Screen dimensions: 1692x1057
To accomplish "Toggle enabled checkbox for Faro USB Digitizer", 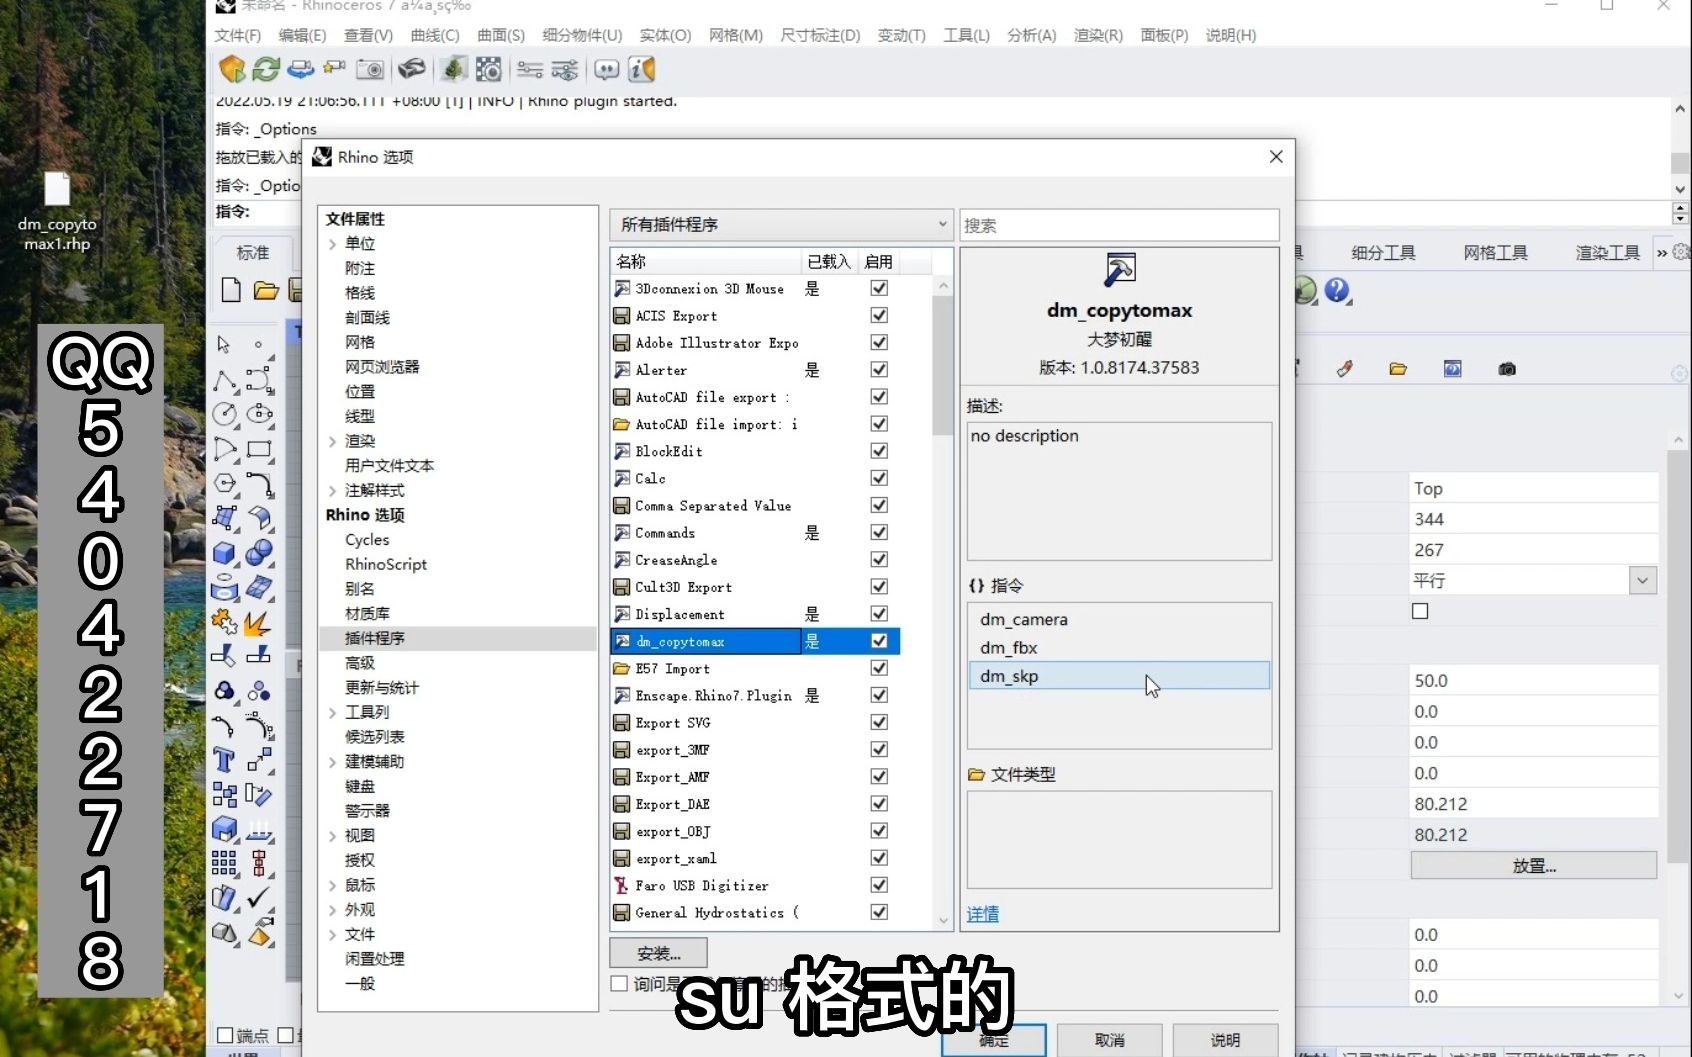I will [879, 885].
